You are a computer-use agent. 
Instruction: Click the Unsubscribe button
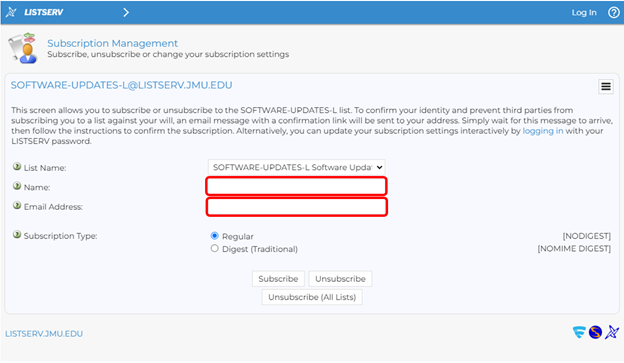pos(340,279)
